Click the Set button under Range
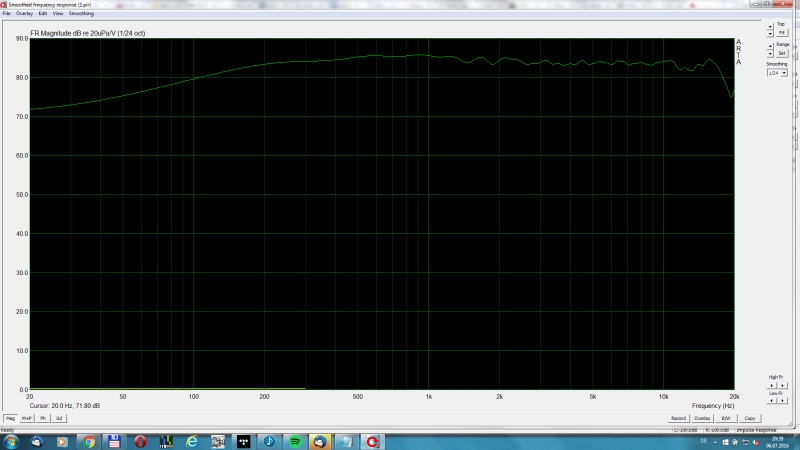Screen dimensions: 800x450 point(782,53)
